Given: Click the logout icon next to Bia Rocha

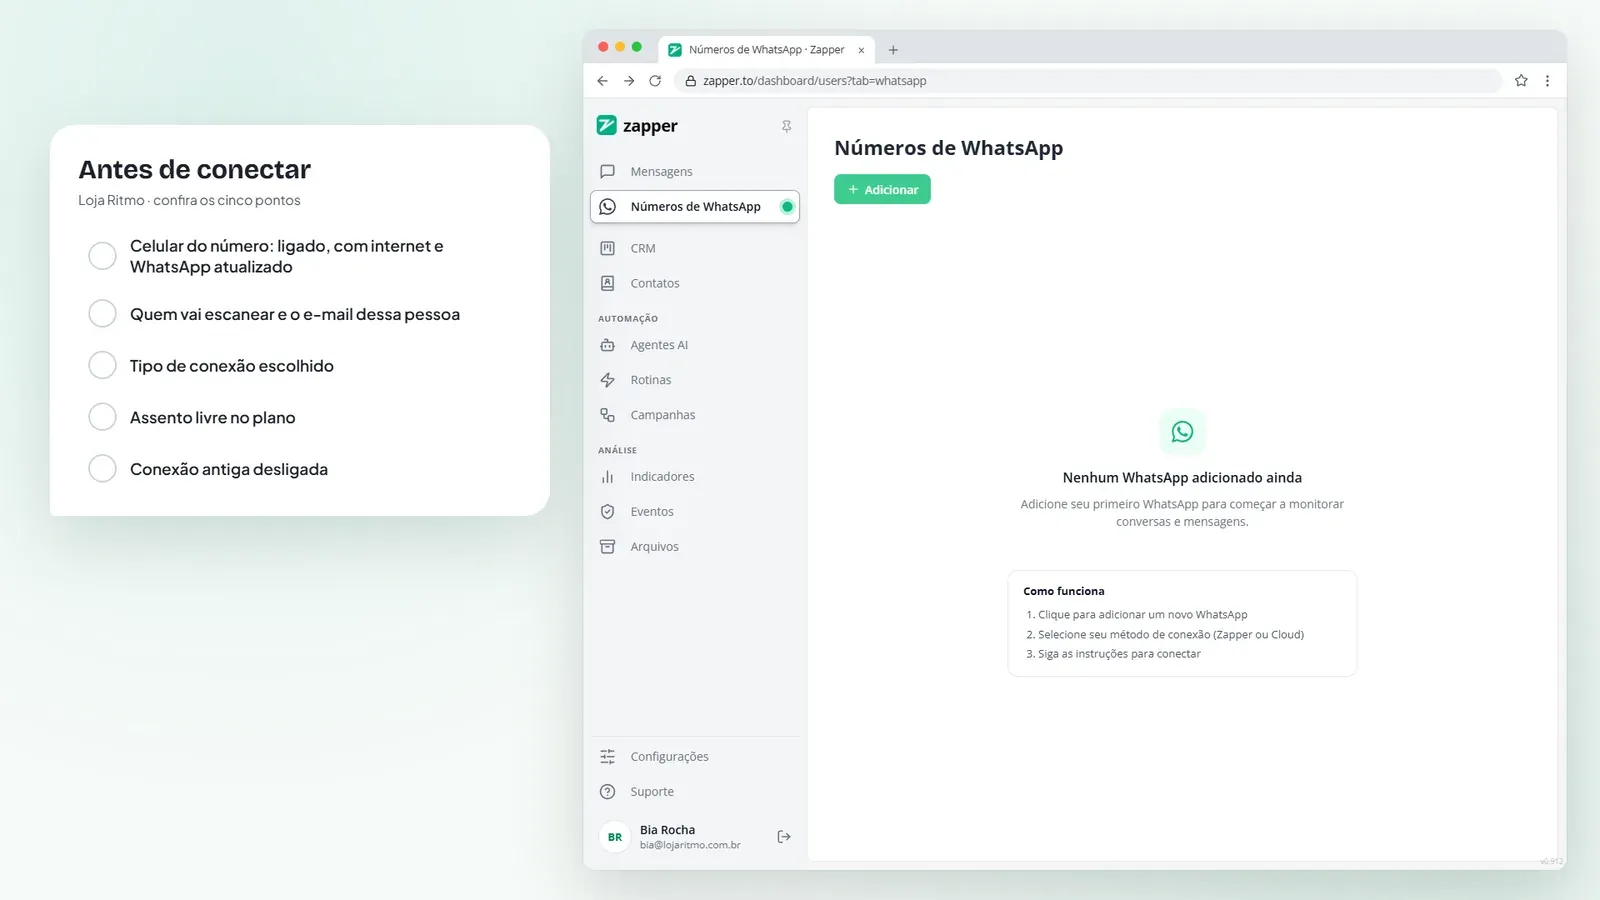Looking at the screenshot, I should coord(784,837).
